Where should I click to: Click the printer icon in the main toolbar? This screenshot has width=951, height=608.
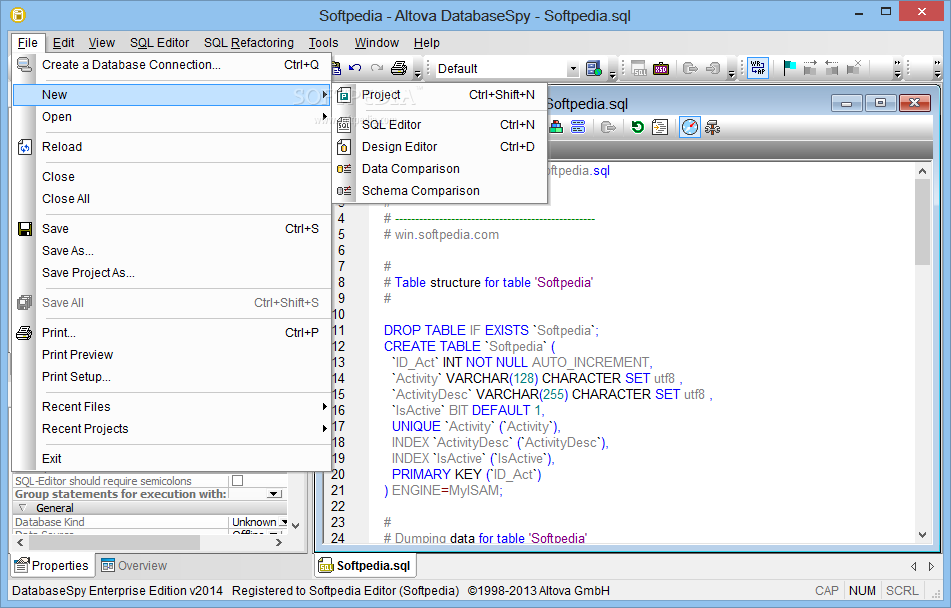click(398, 68)
